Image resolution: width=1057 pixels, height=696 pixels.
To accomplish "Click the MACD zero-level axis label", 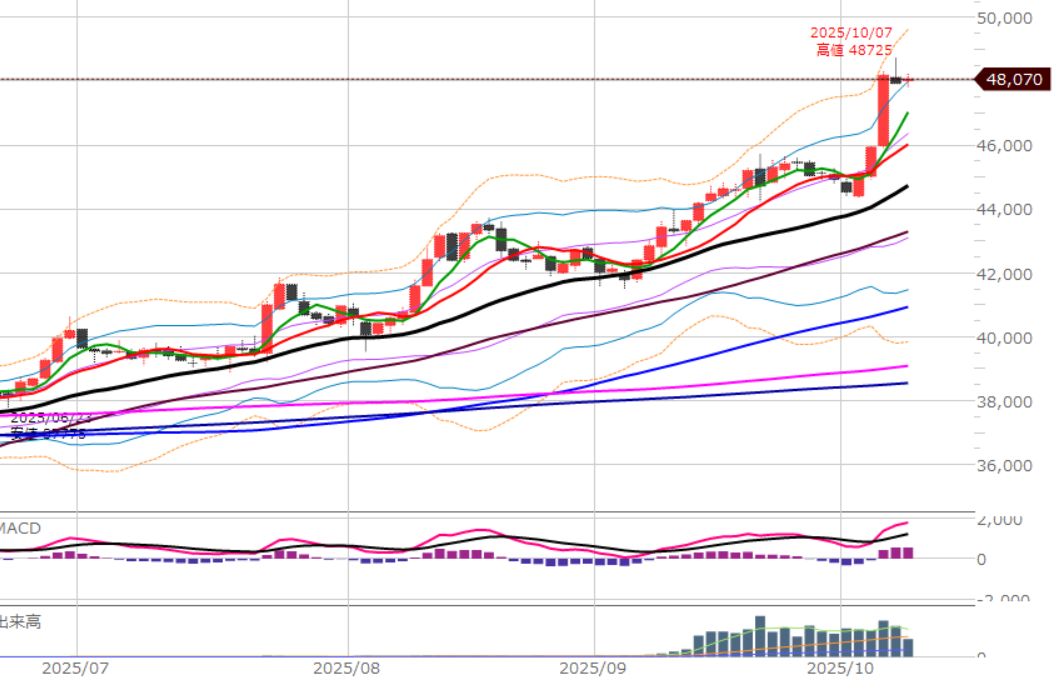I will (x=982, y=559).
